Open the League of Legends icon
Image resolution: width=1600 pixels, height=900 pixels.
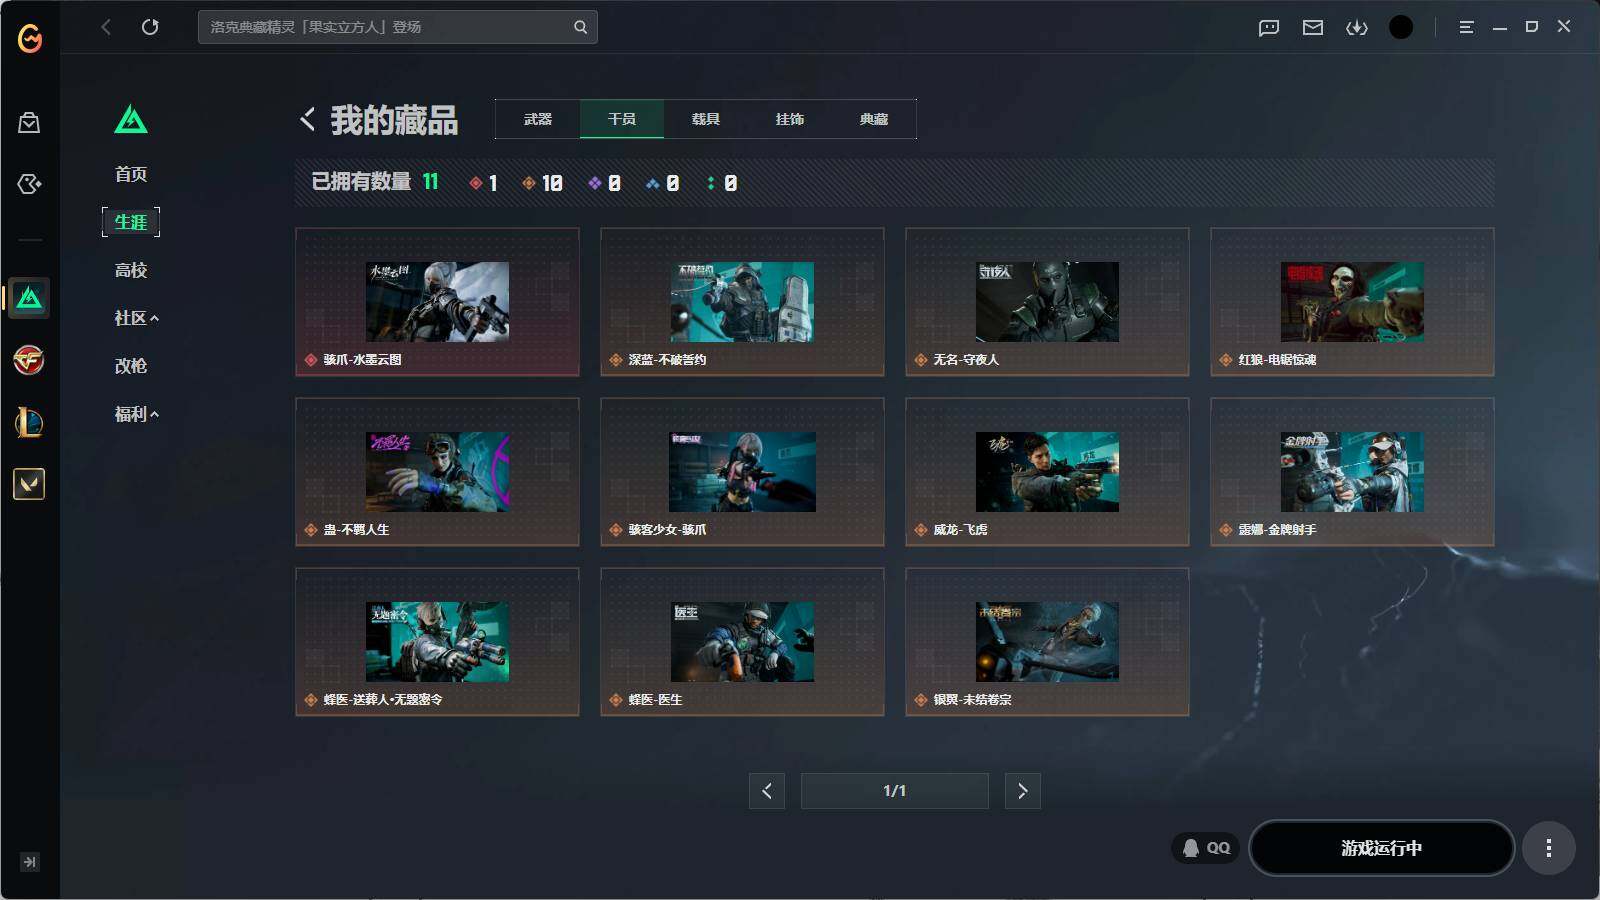29,422
